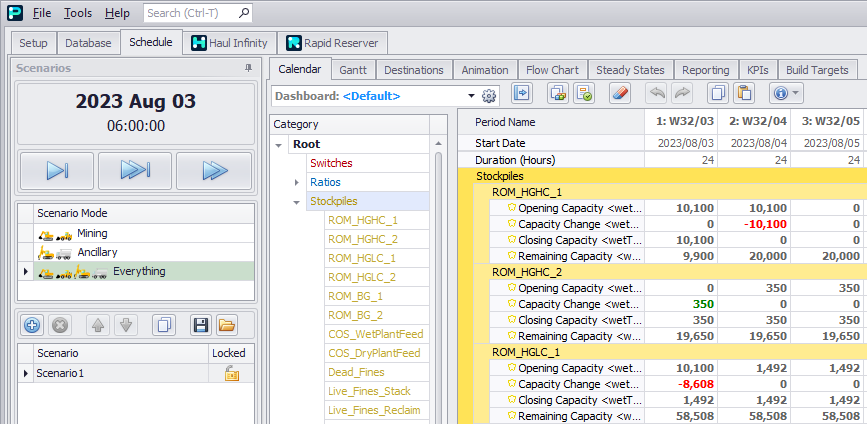Open scenario using the folder icon
The height and width of the screenshot is (424, 867).
coord(227,325)
